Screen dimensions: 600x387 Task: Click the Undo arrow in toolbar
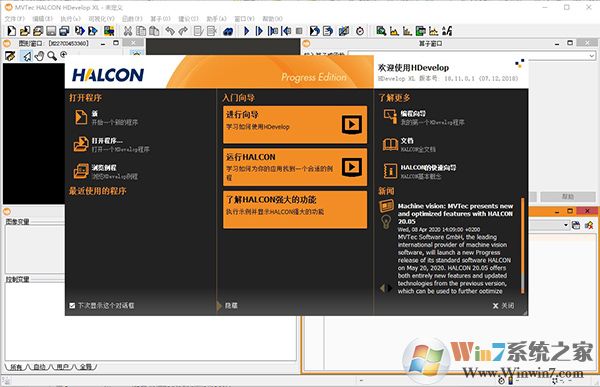point(170,31)
